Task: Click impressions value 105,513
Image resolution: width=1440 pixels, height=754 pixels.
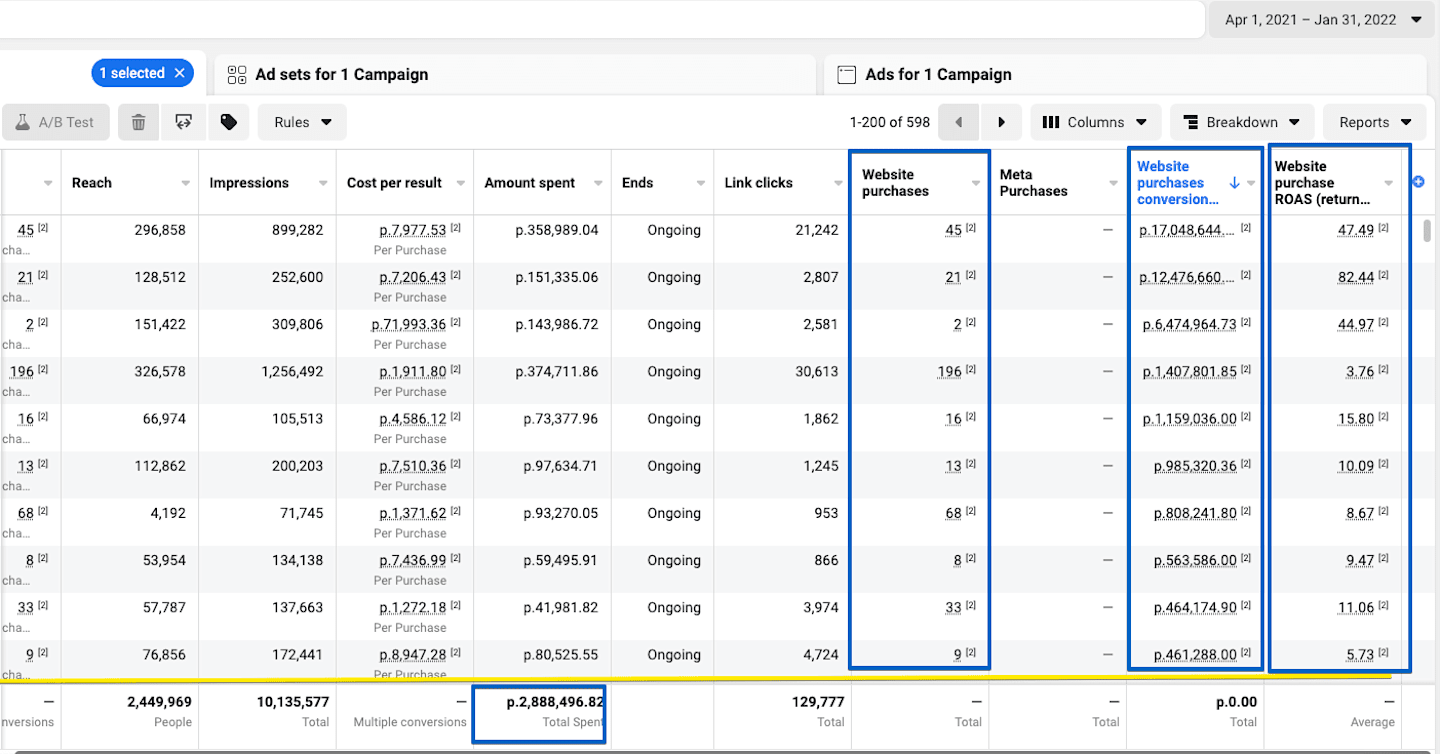Action: click(297, 419)
